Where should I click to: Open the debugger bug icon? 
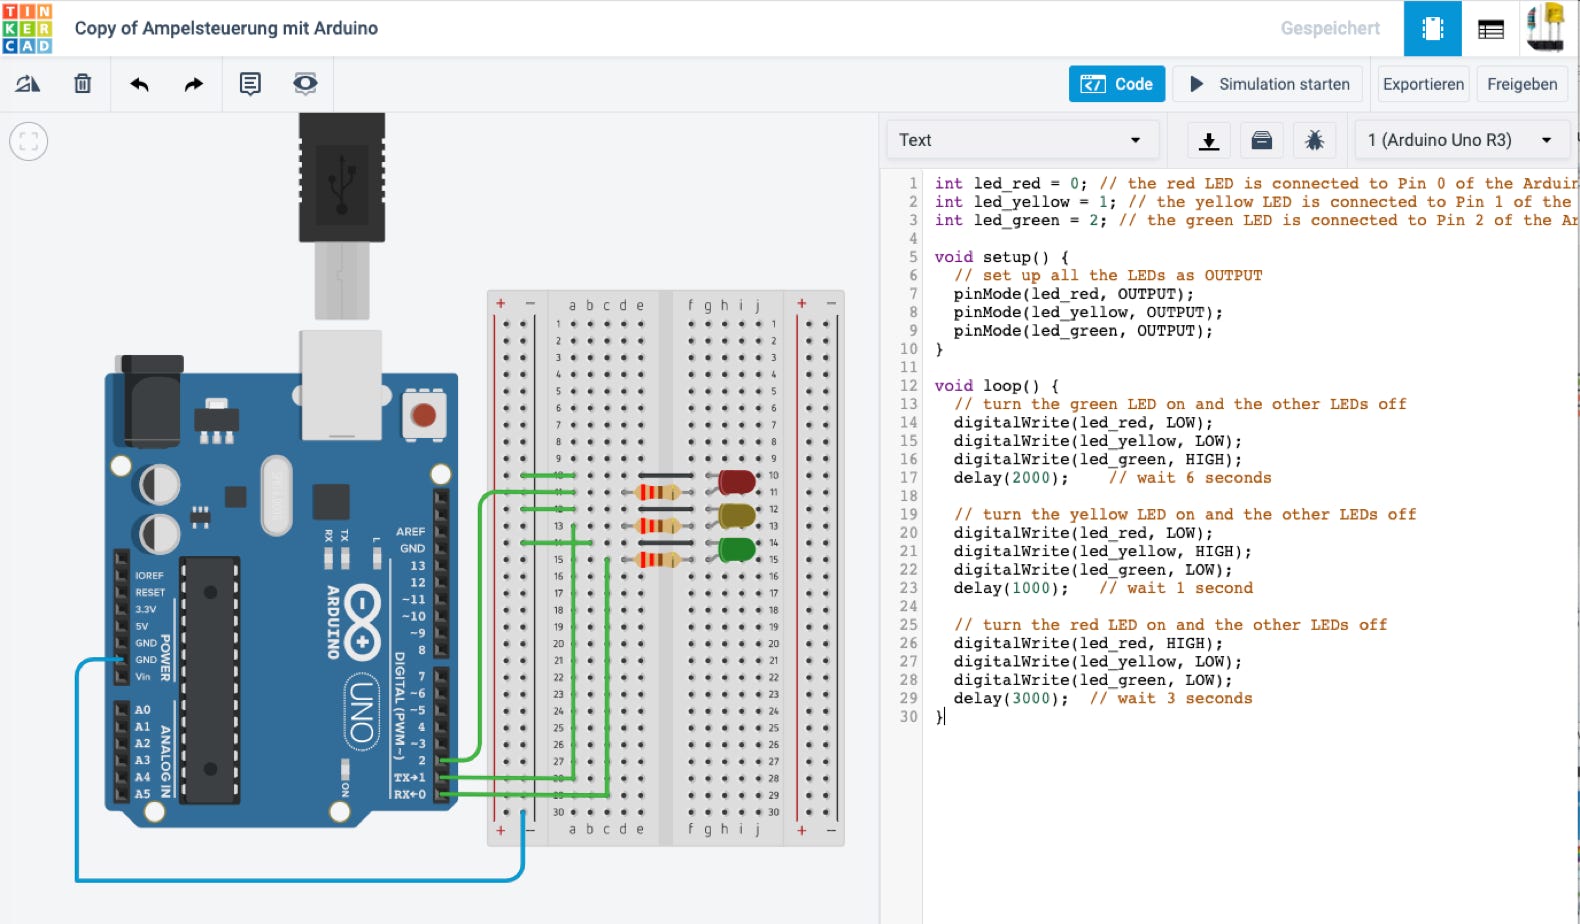coord(1315,140)
